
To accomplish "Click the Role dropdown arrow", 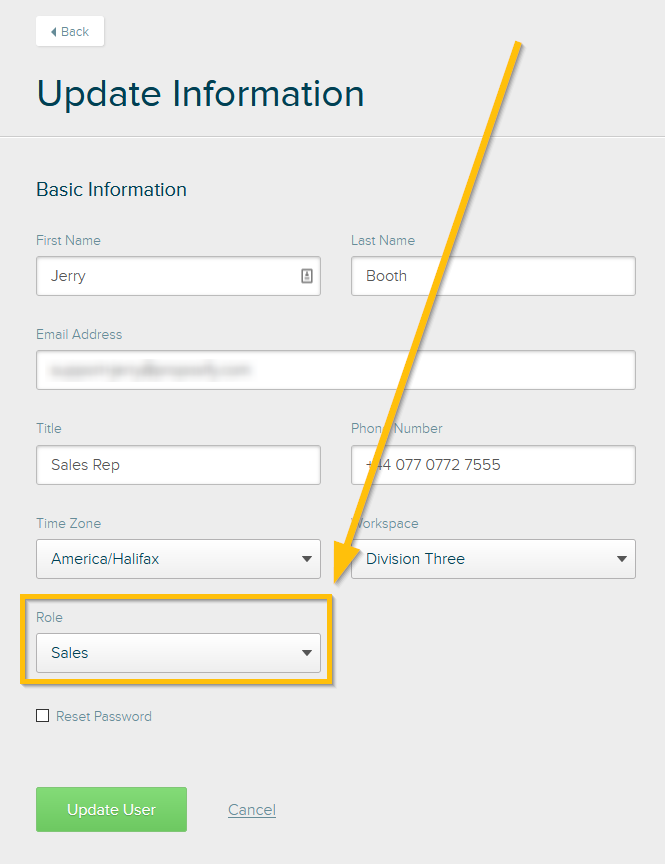I will coord(307,653).
